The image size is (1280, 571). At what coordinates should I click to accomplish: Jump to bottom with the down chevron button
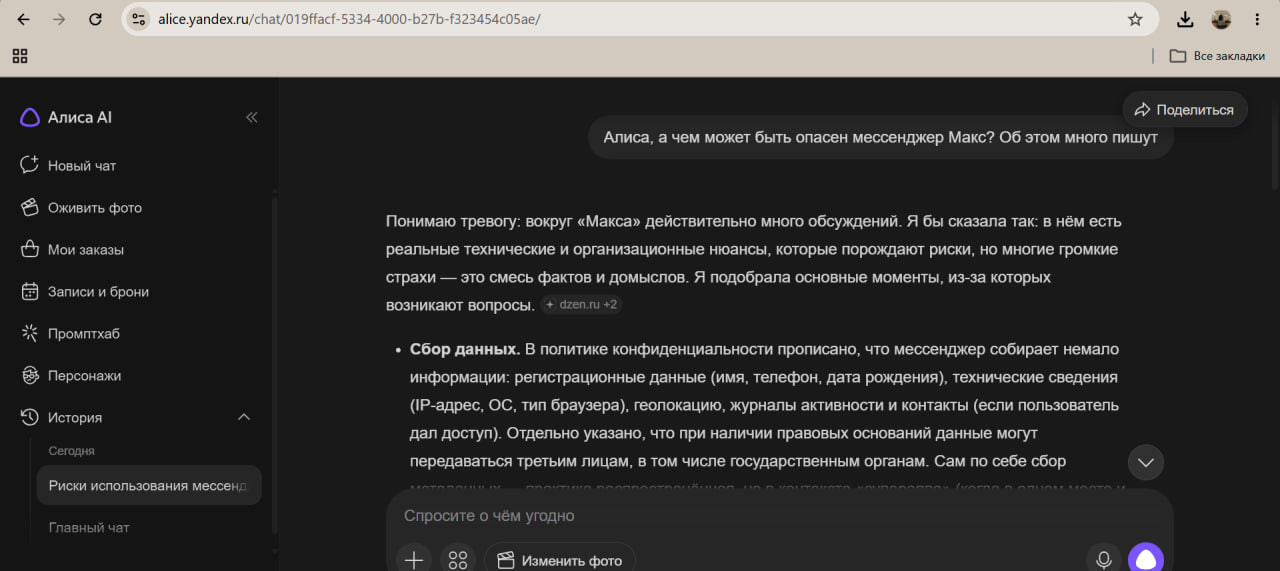click(1146, 462)
